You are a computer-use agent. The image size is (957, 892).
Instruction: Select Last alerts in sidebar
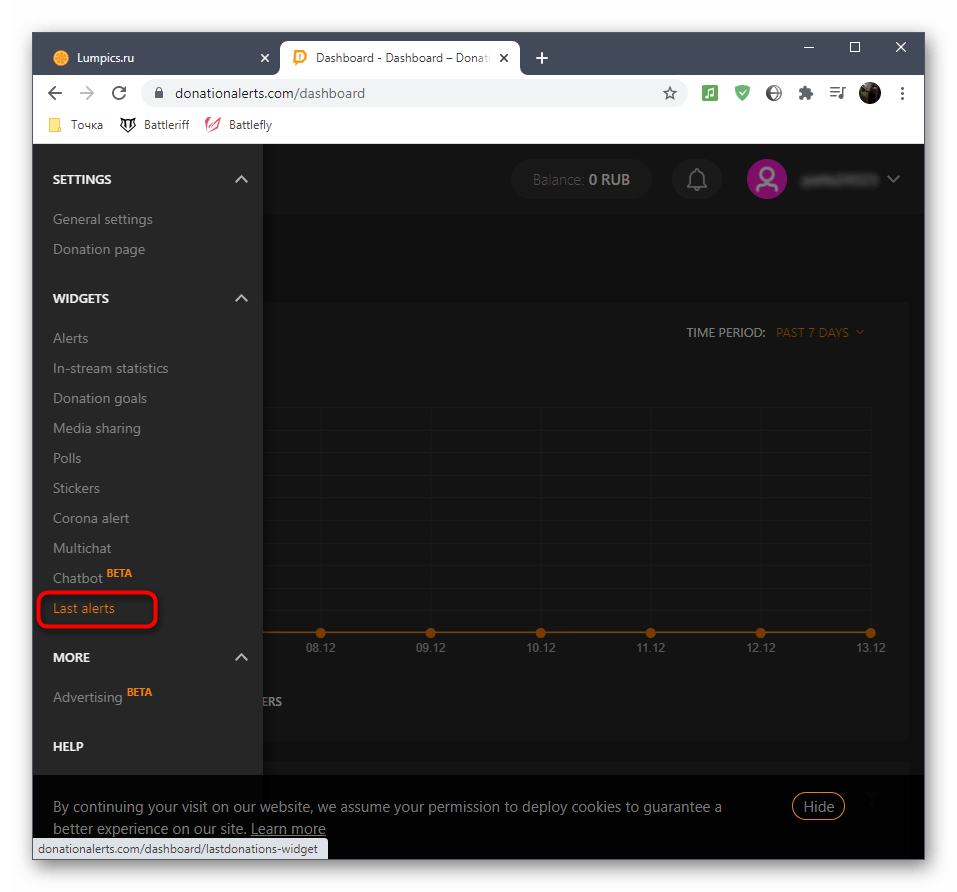pos(84,609)
